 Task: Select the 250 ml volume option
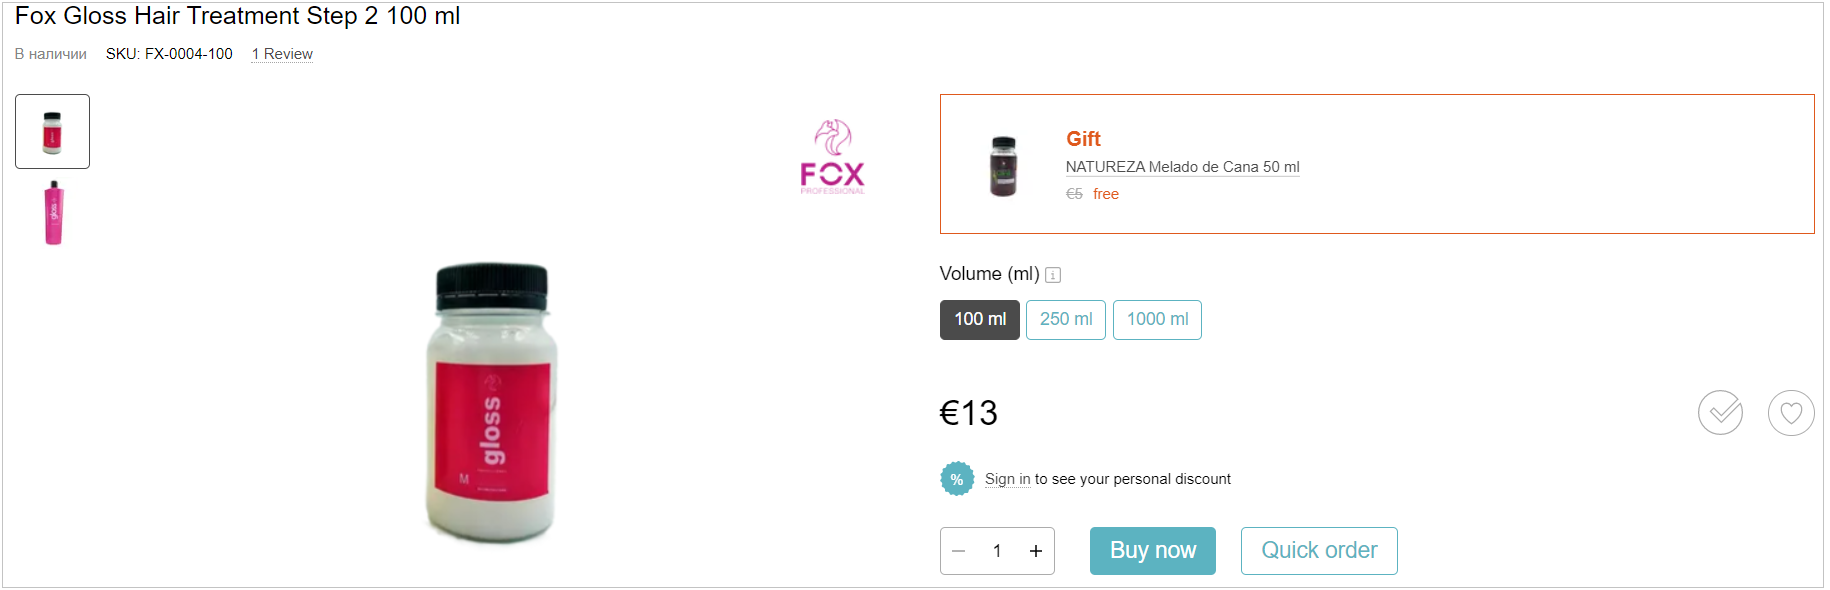pos(1066,320)
